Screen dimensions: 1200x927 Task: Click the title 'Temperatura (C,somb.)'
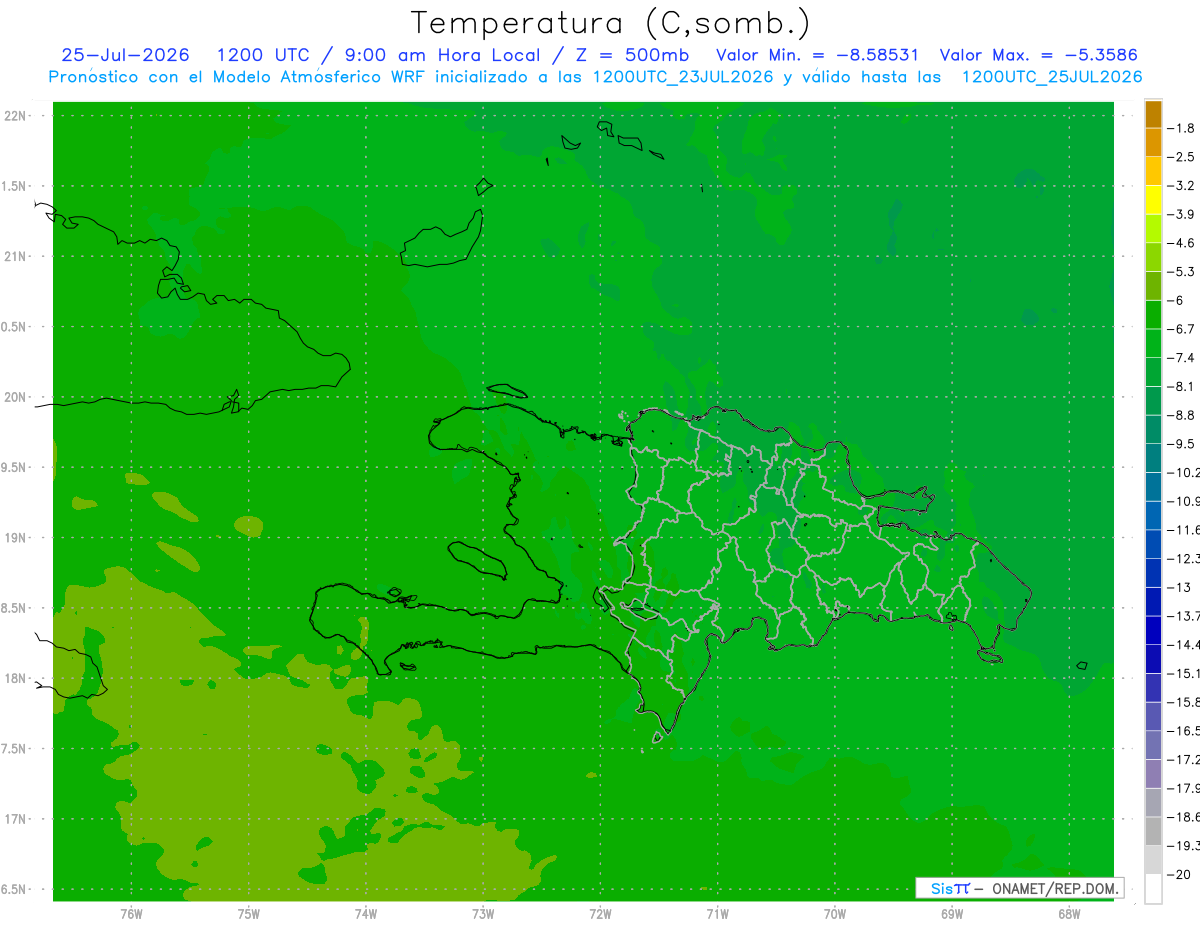(x=610, y=24)
